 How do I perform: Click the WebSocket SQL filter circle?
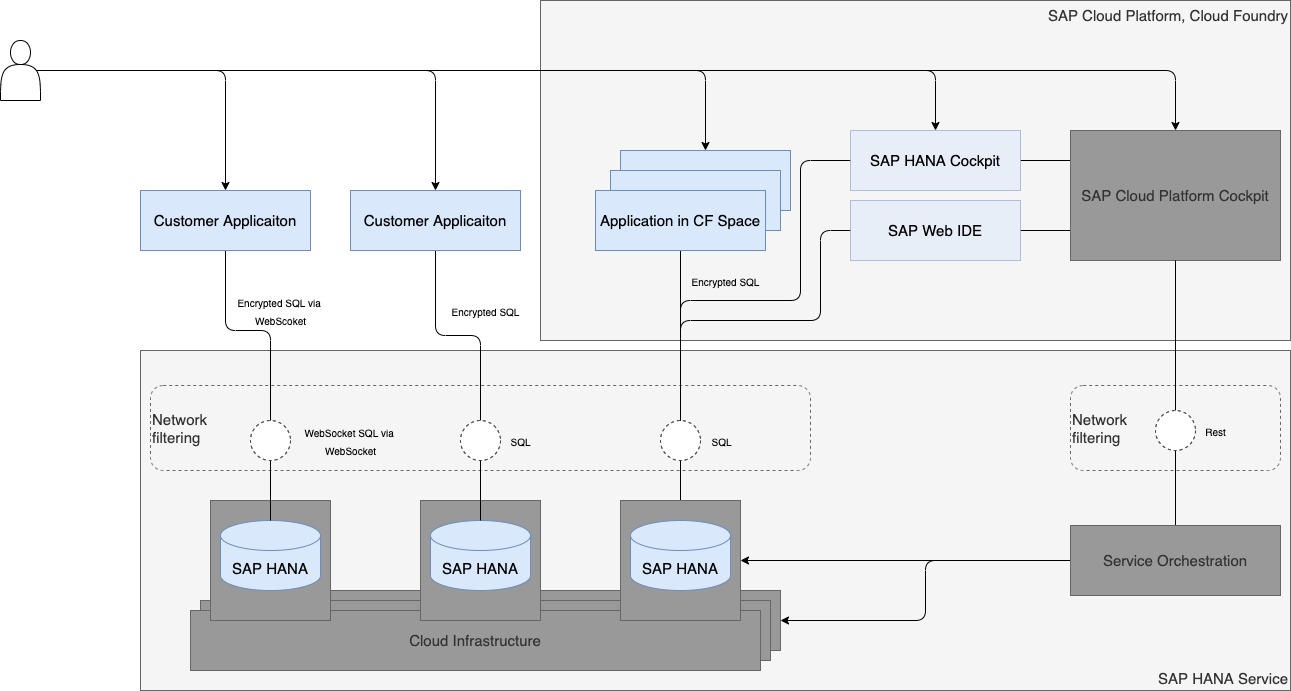pos(270,441)
